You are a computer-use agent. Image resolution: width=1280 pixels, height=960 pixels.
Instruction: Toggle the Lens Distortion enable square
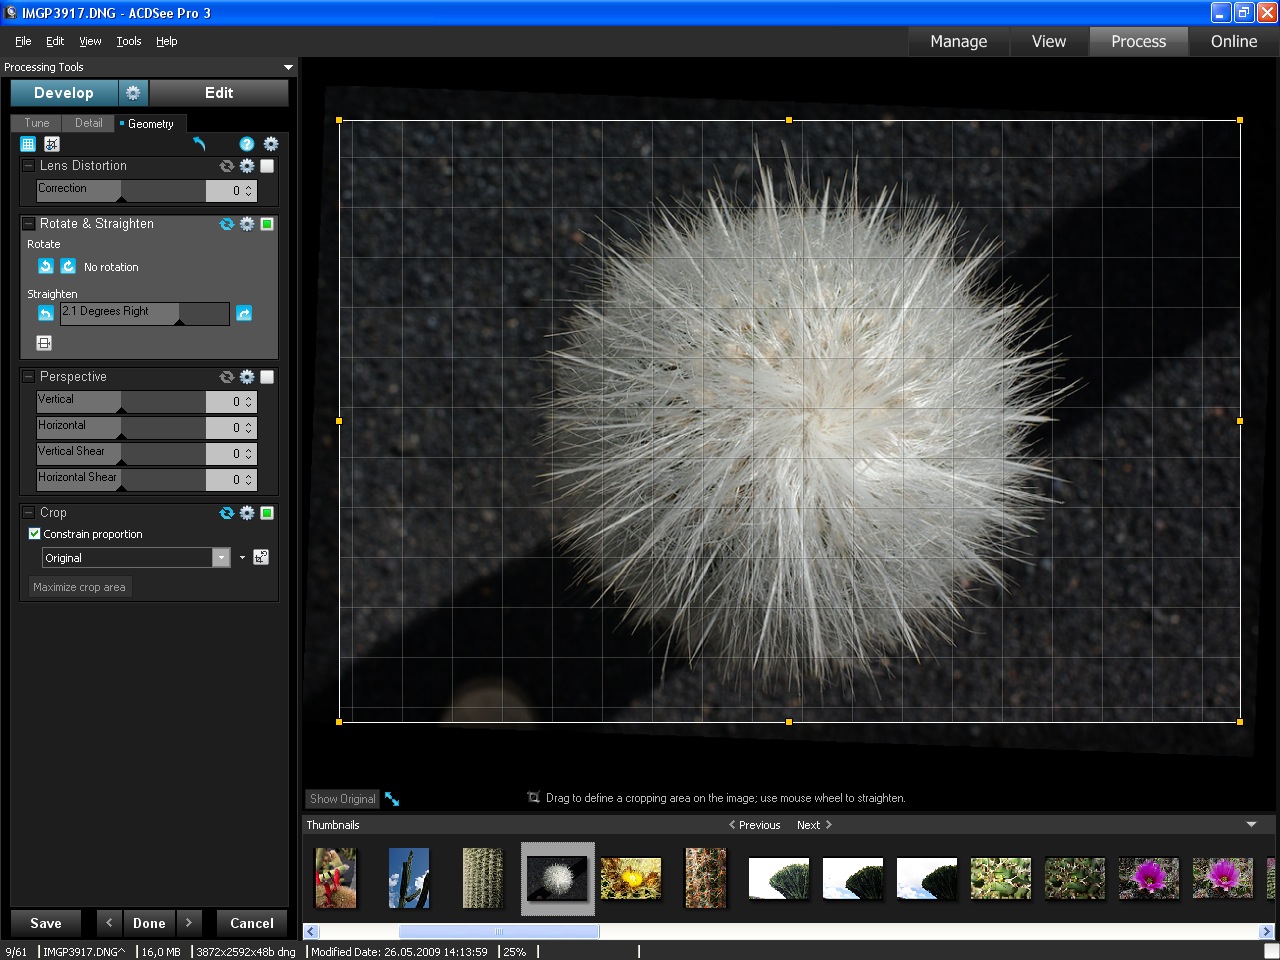click(x=266, y=166)
